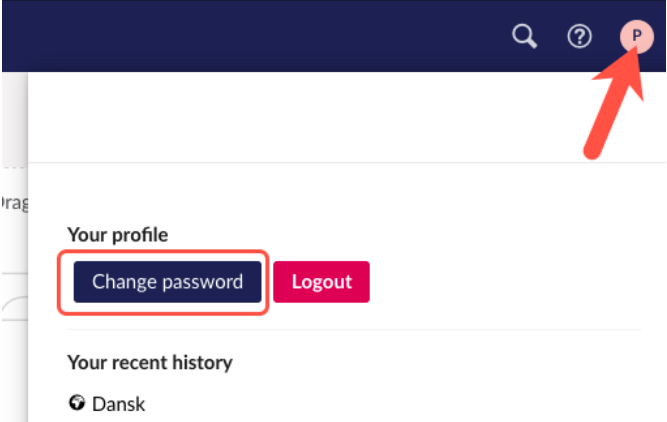Click the red arrow annotation pointing at avatar
This screenshot has width=667, height=422.
point(615,104)
